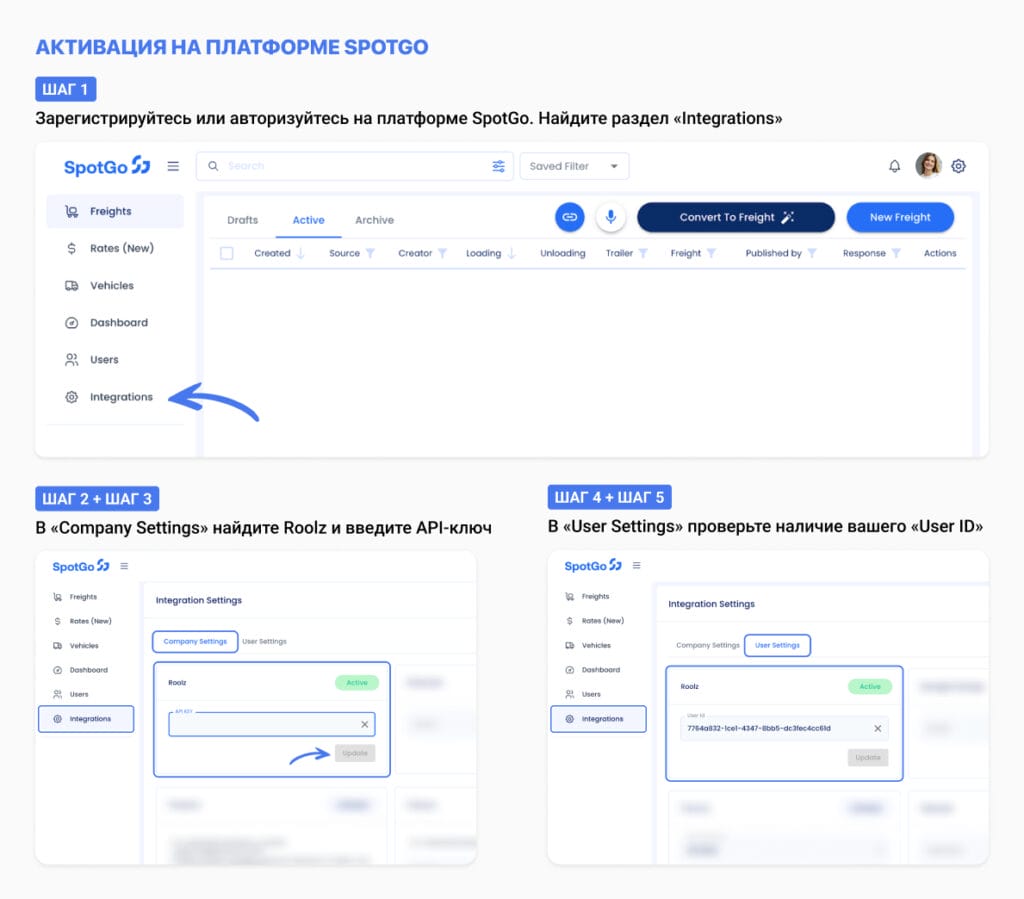
Task: Open the Trailer column filter chevron
Action: [644, 253]
